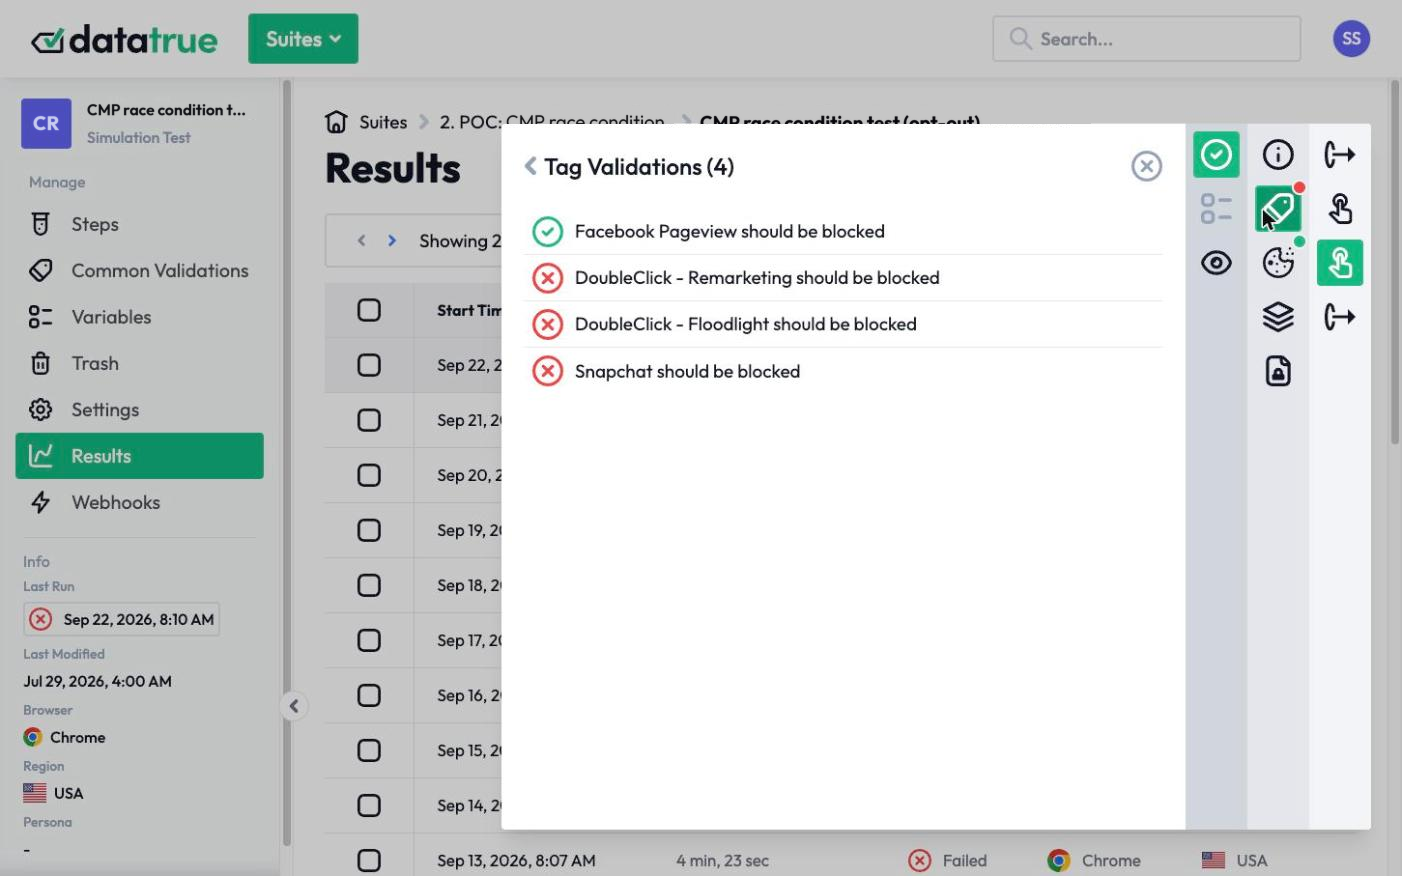Viewport: 1402px width, 876px height.
Task: Select the last navigate arrow step icon
Action: 1340,317
